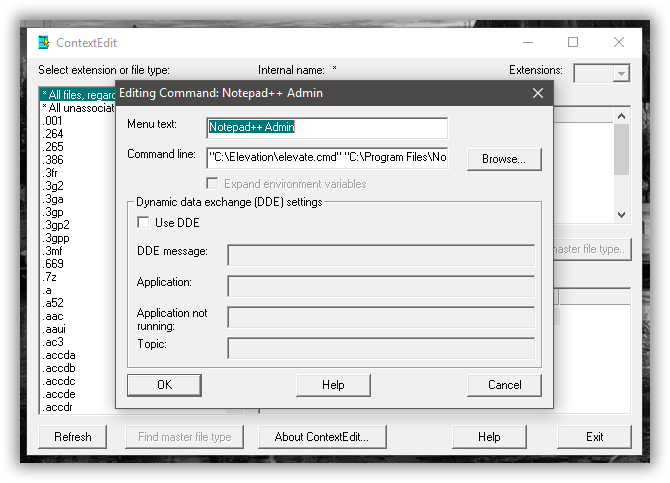Cancel the Editing Command dialog

504,385
